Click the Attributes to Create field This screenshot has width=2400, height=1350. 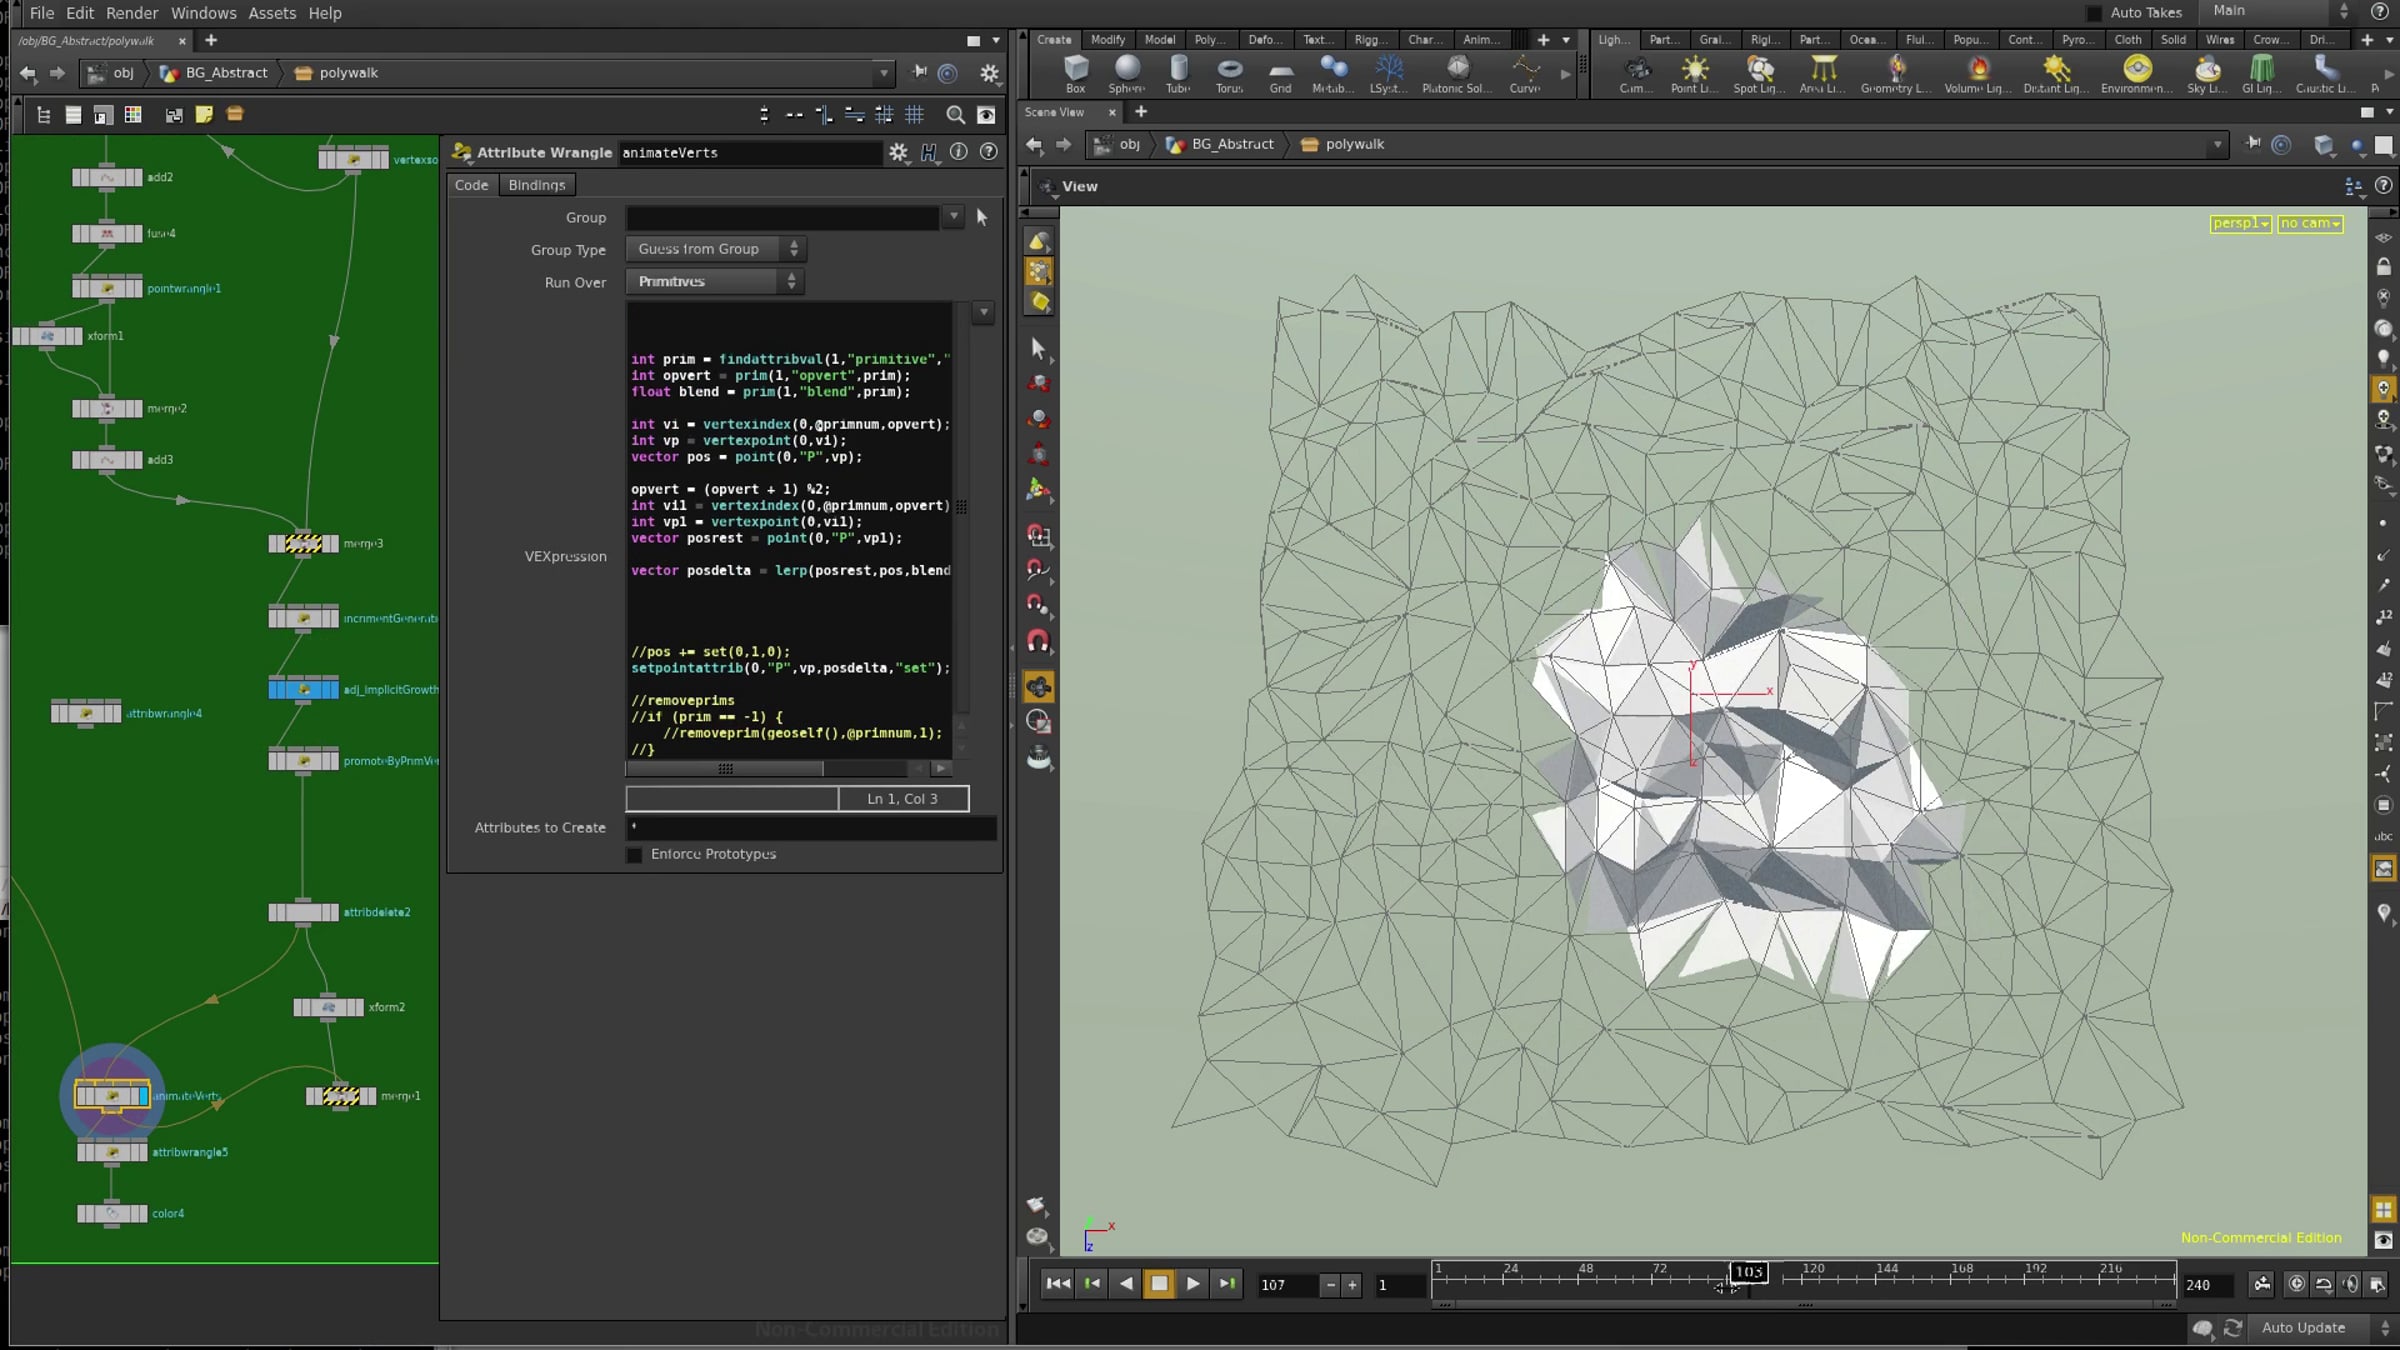coord(811,828)
